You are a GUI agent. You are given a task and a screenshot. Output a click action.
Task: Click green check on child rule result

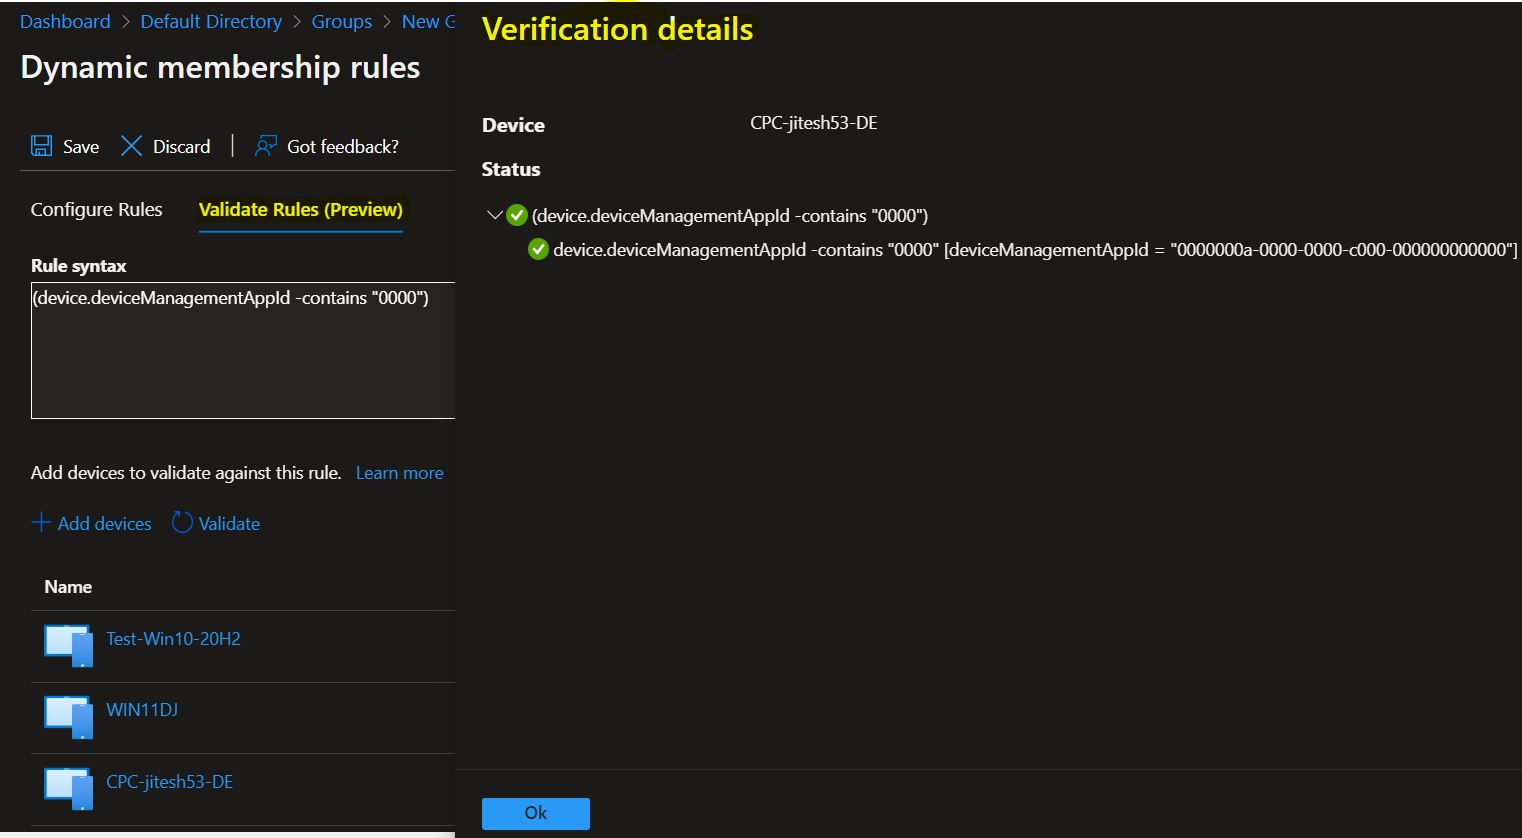pos(538,249)
